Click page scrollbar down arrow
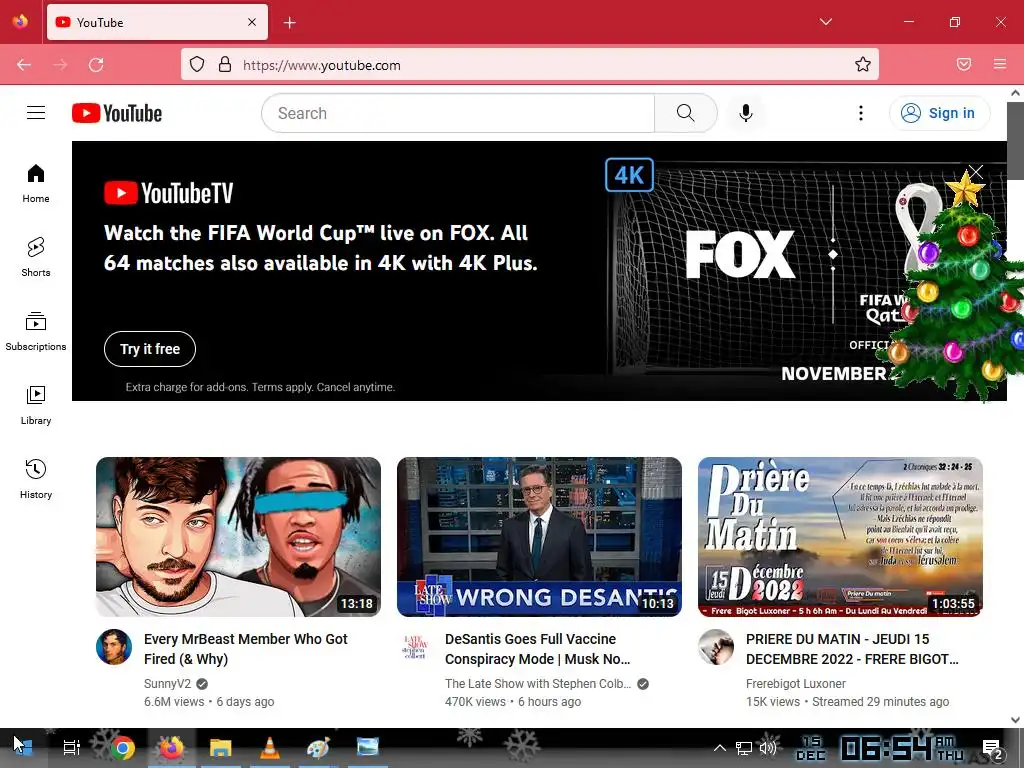Screen dimensions: 1024x768 point(1016,720)
